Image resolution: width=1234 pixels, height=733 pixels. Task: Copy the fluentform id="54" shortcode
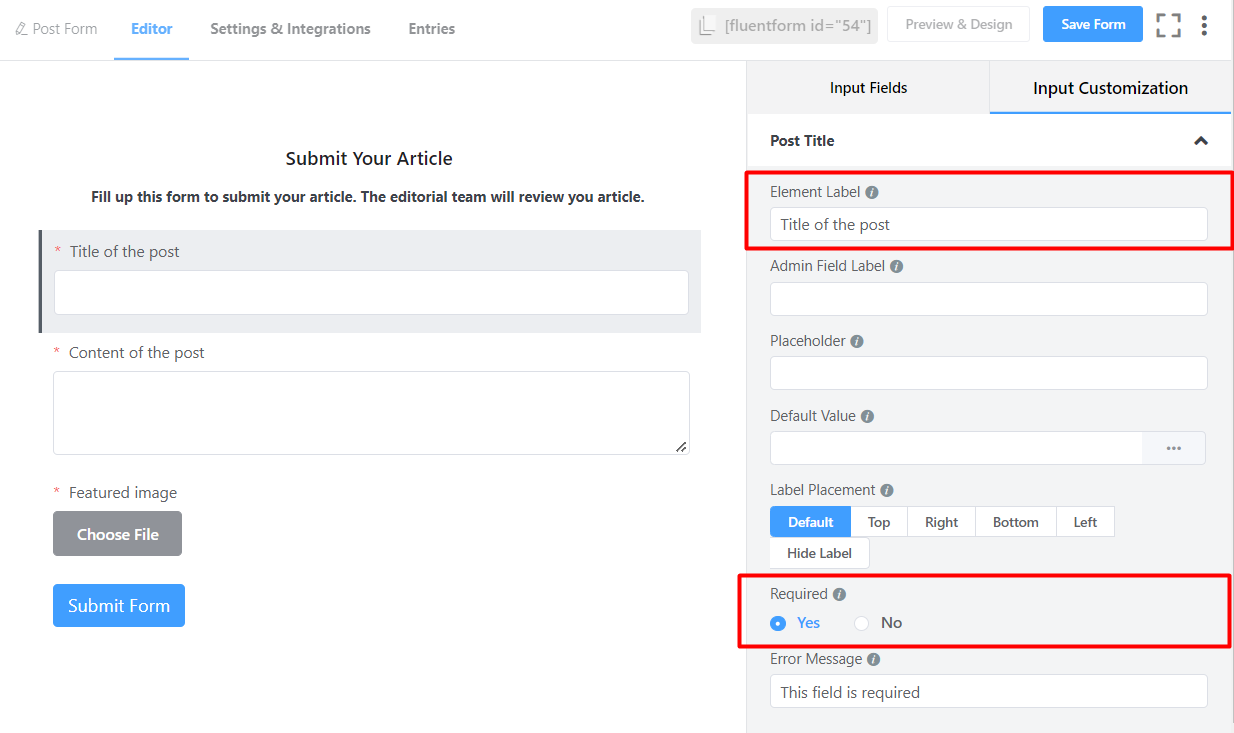[x=784, y=26]
